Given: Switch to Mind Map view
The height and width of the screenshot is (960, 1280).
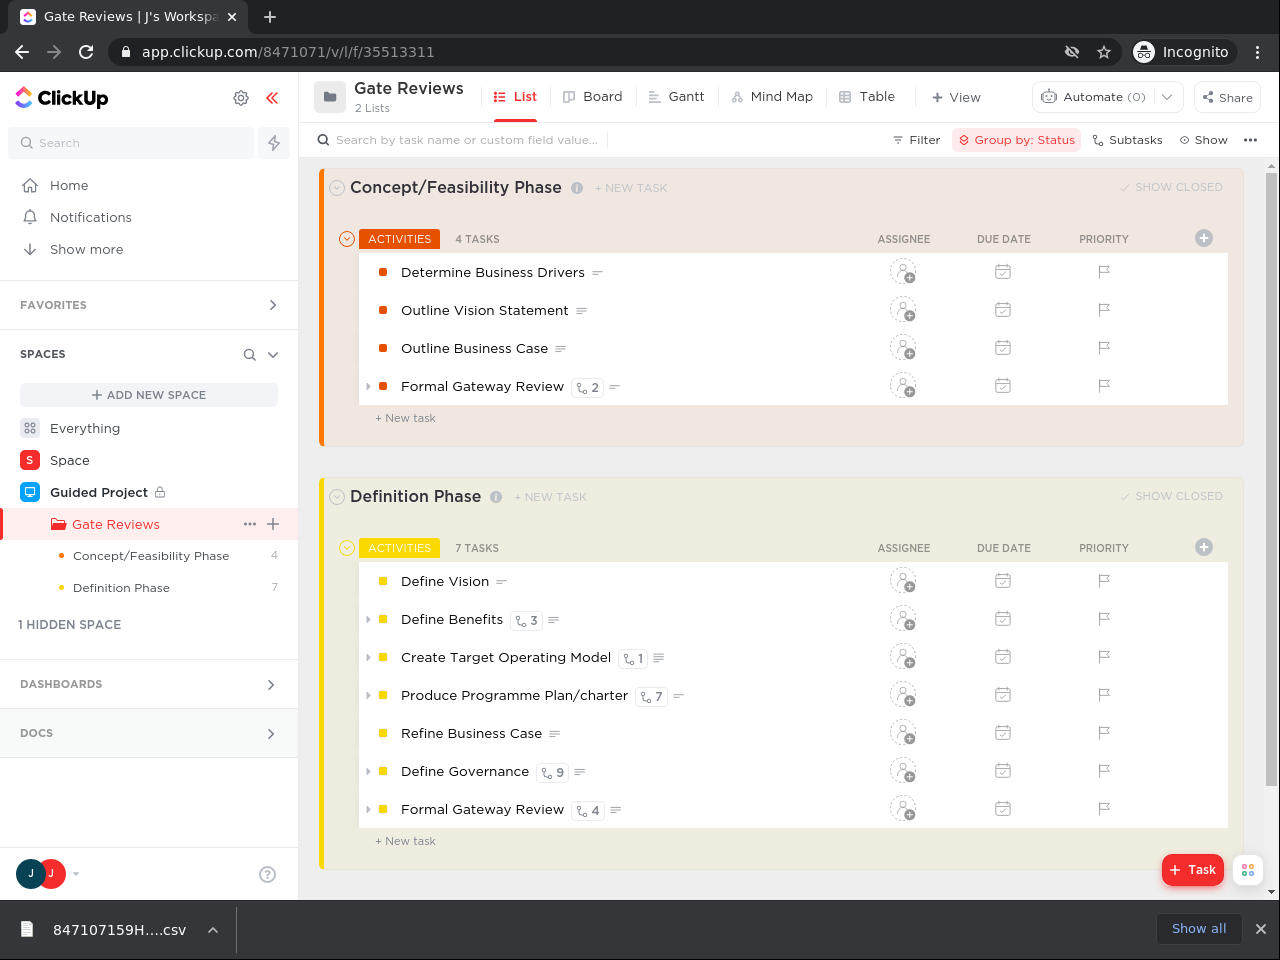Looking at the screenshot, I should click(x=772, y=97).
